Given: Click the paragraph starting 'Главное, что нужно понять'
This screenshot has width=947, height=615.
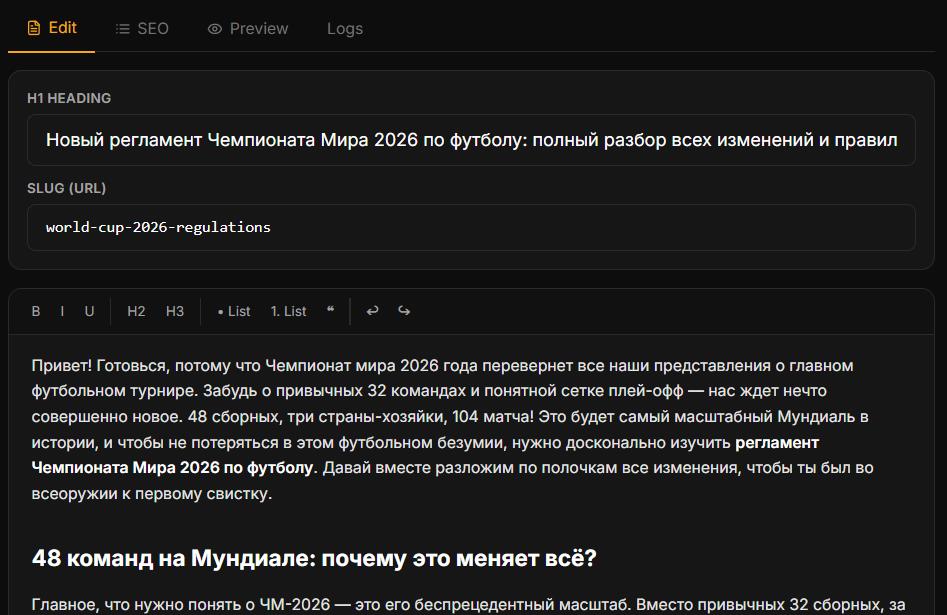Looking at the screenshot, I should tap(468, 605).
